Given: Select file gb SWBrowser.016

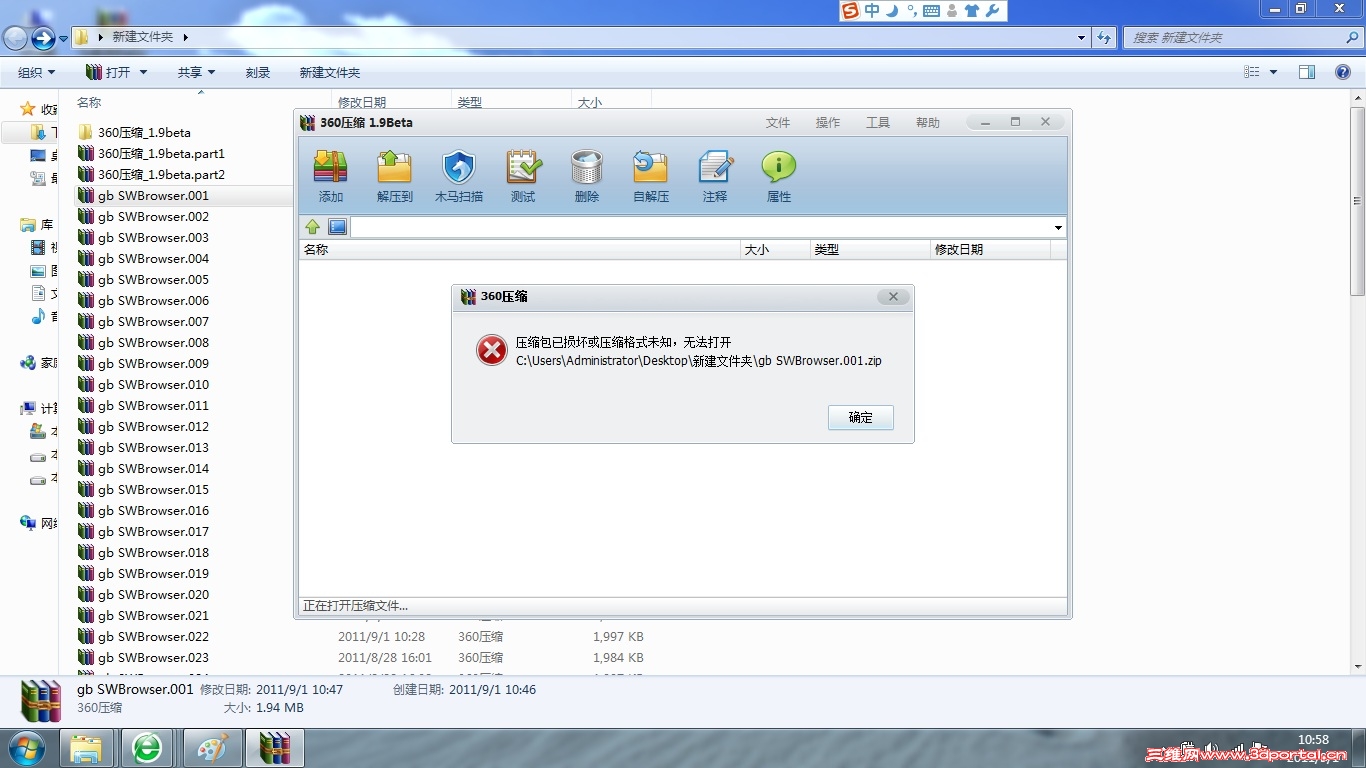Looking at the screenshot, I should [x=153, y=510].
